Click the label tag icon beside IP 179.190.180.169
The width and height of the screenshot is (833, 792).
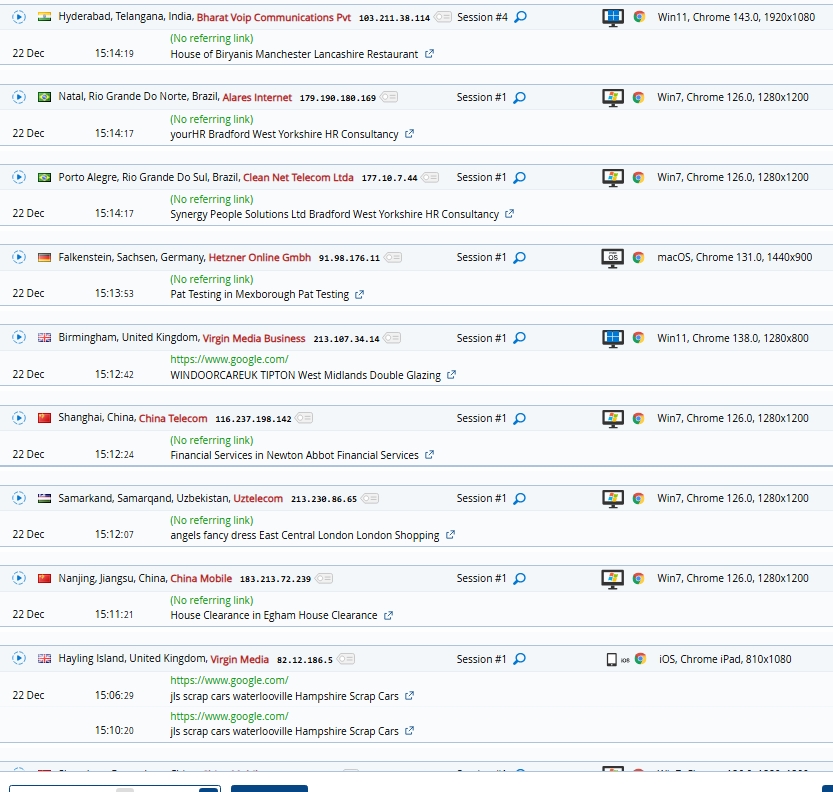(389, 97)
